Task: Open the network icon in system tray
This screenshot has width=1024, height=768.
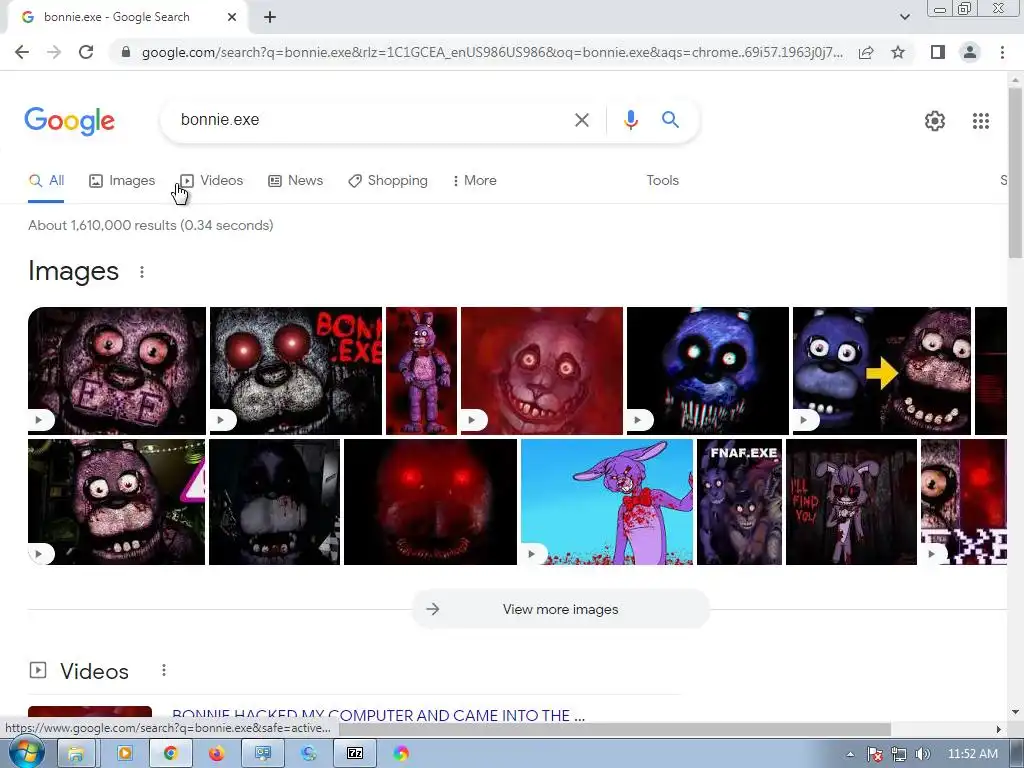Action: [x=899, y=754]
